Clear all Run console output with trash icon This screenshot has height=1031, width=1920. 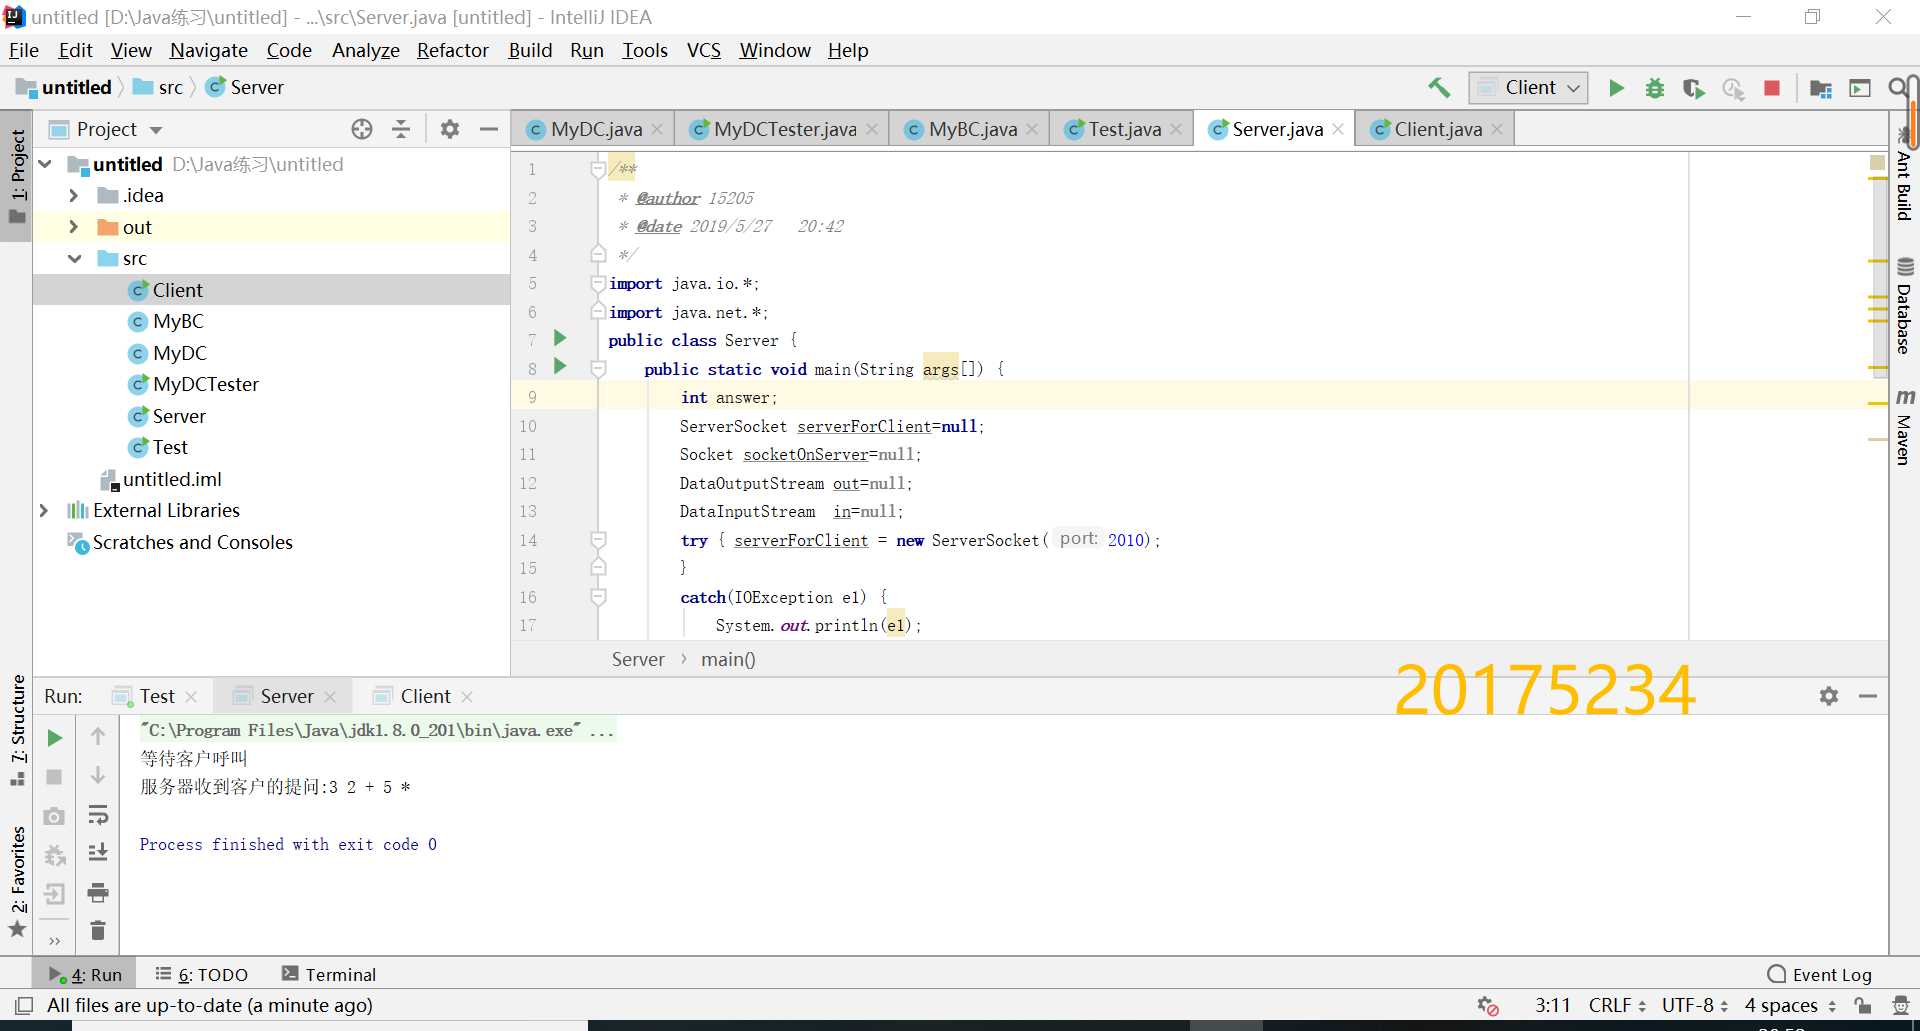(x=98, y=931)
